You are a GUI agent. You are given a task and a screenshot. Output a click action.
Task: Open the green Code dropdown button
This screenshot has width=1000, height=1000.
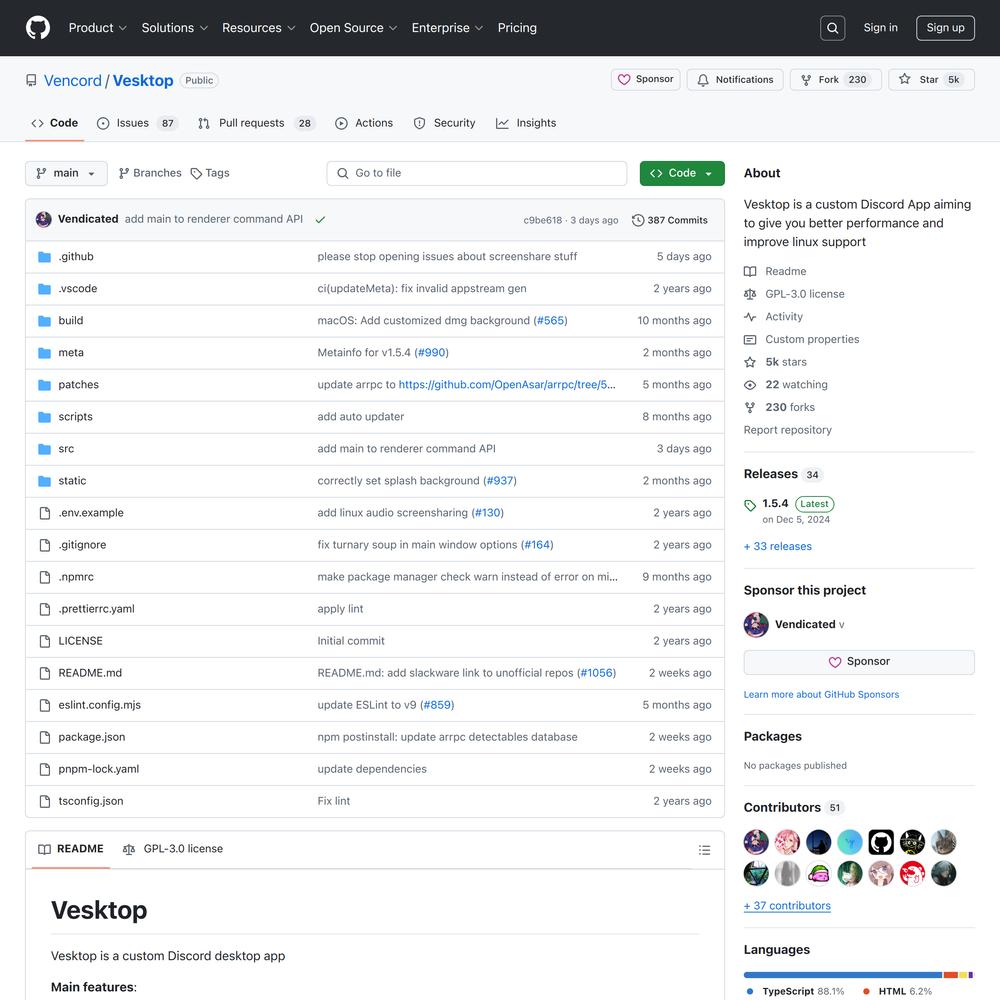pos(682,173)
